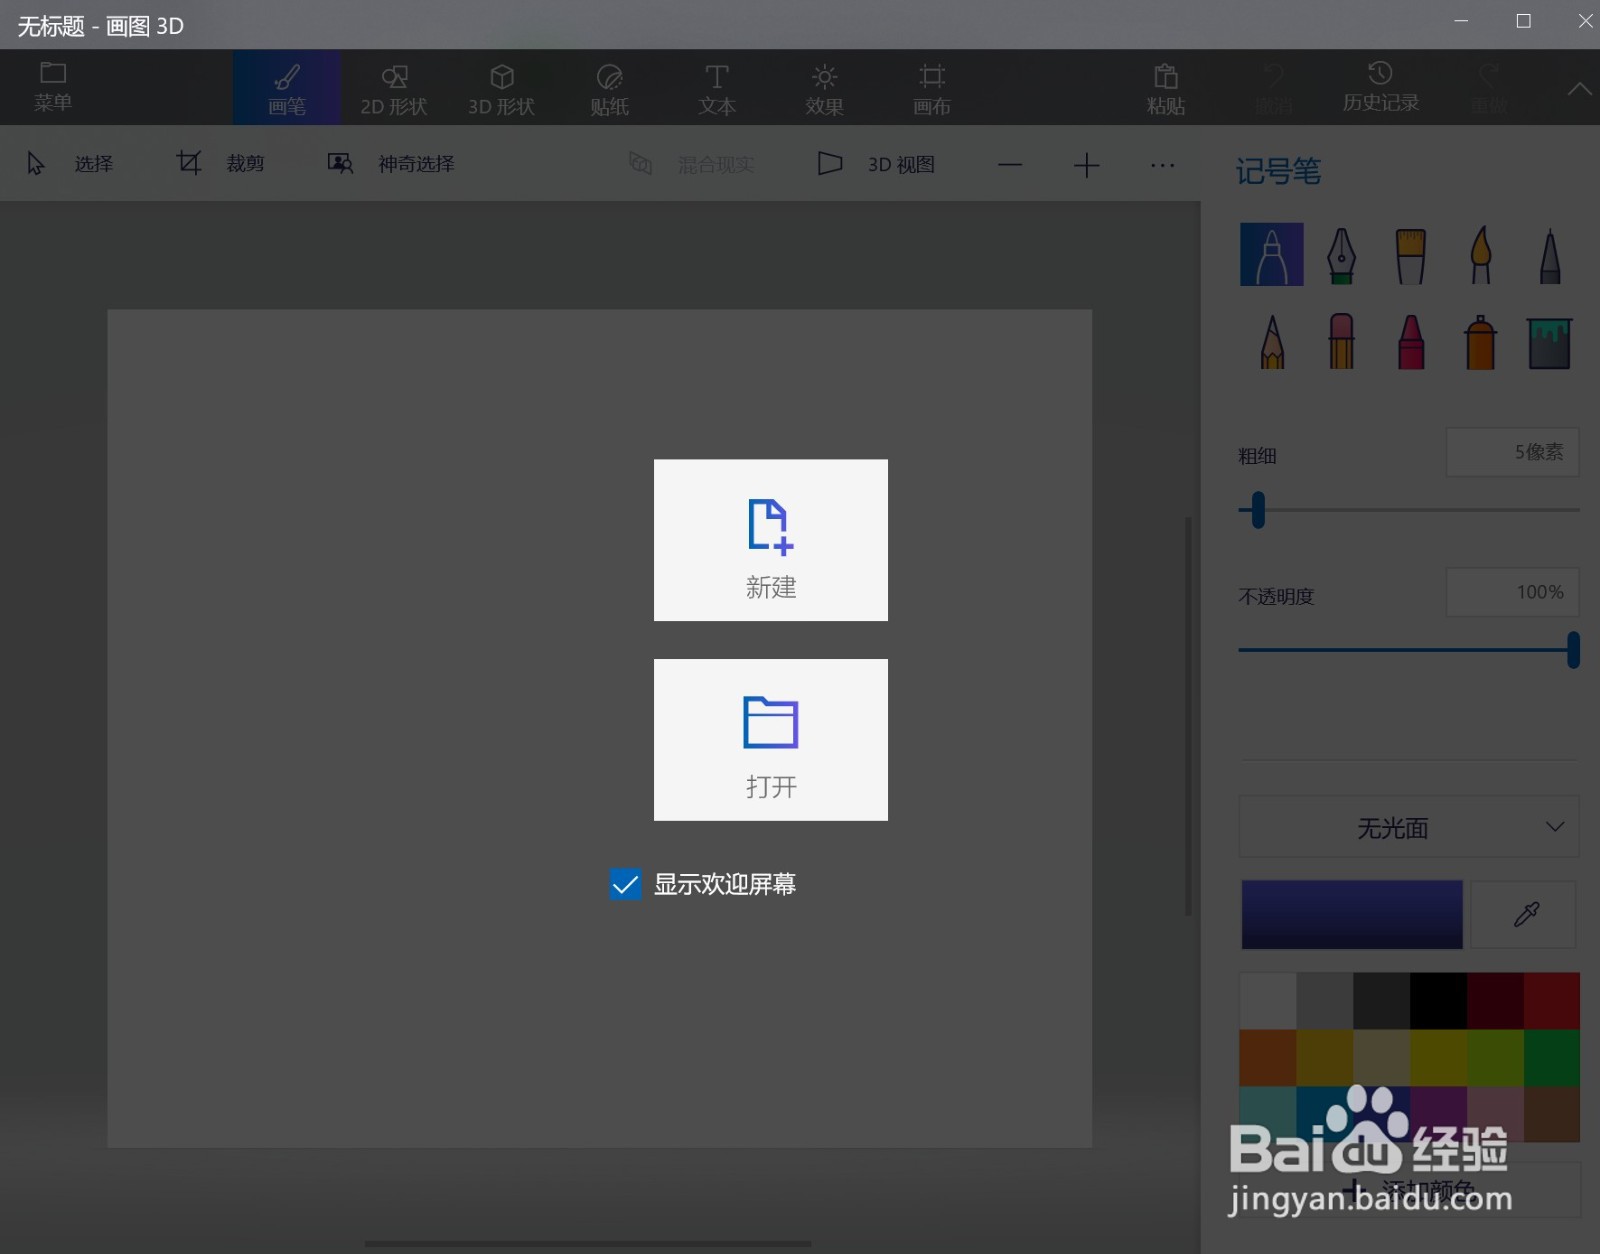Open the 3D 形状 shapes panel
This screenshot has width=1600, height=1254.
502,87
